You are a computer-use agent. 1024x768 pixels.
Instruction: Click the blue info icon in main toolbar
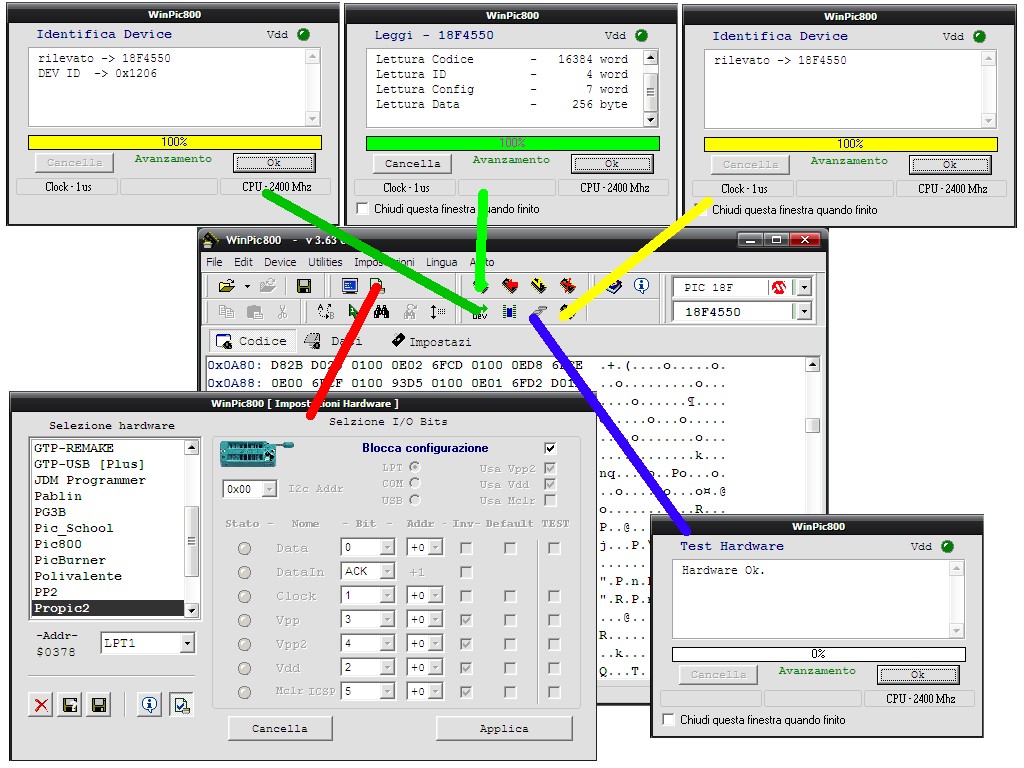click(641, 286)
